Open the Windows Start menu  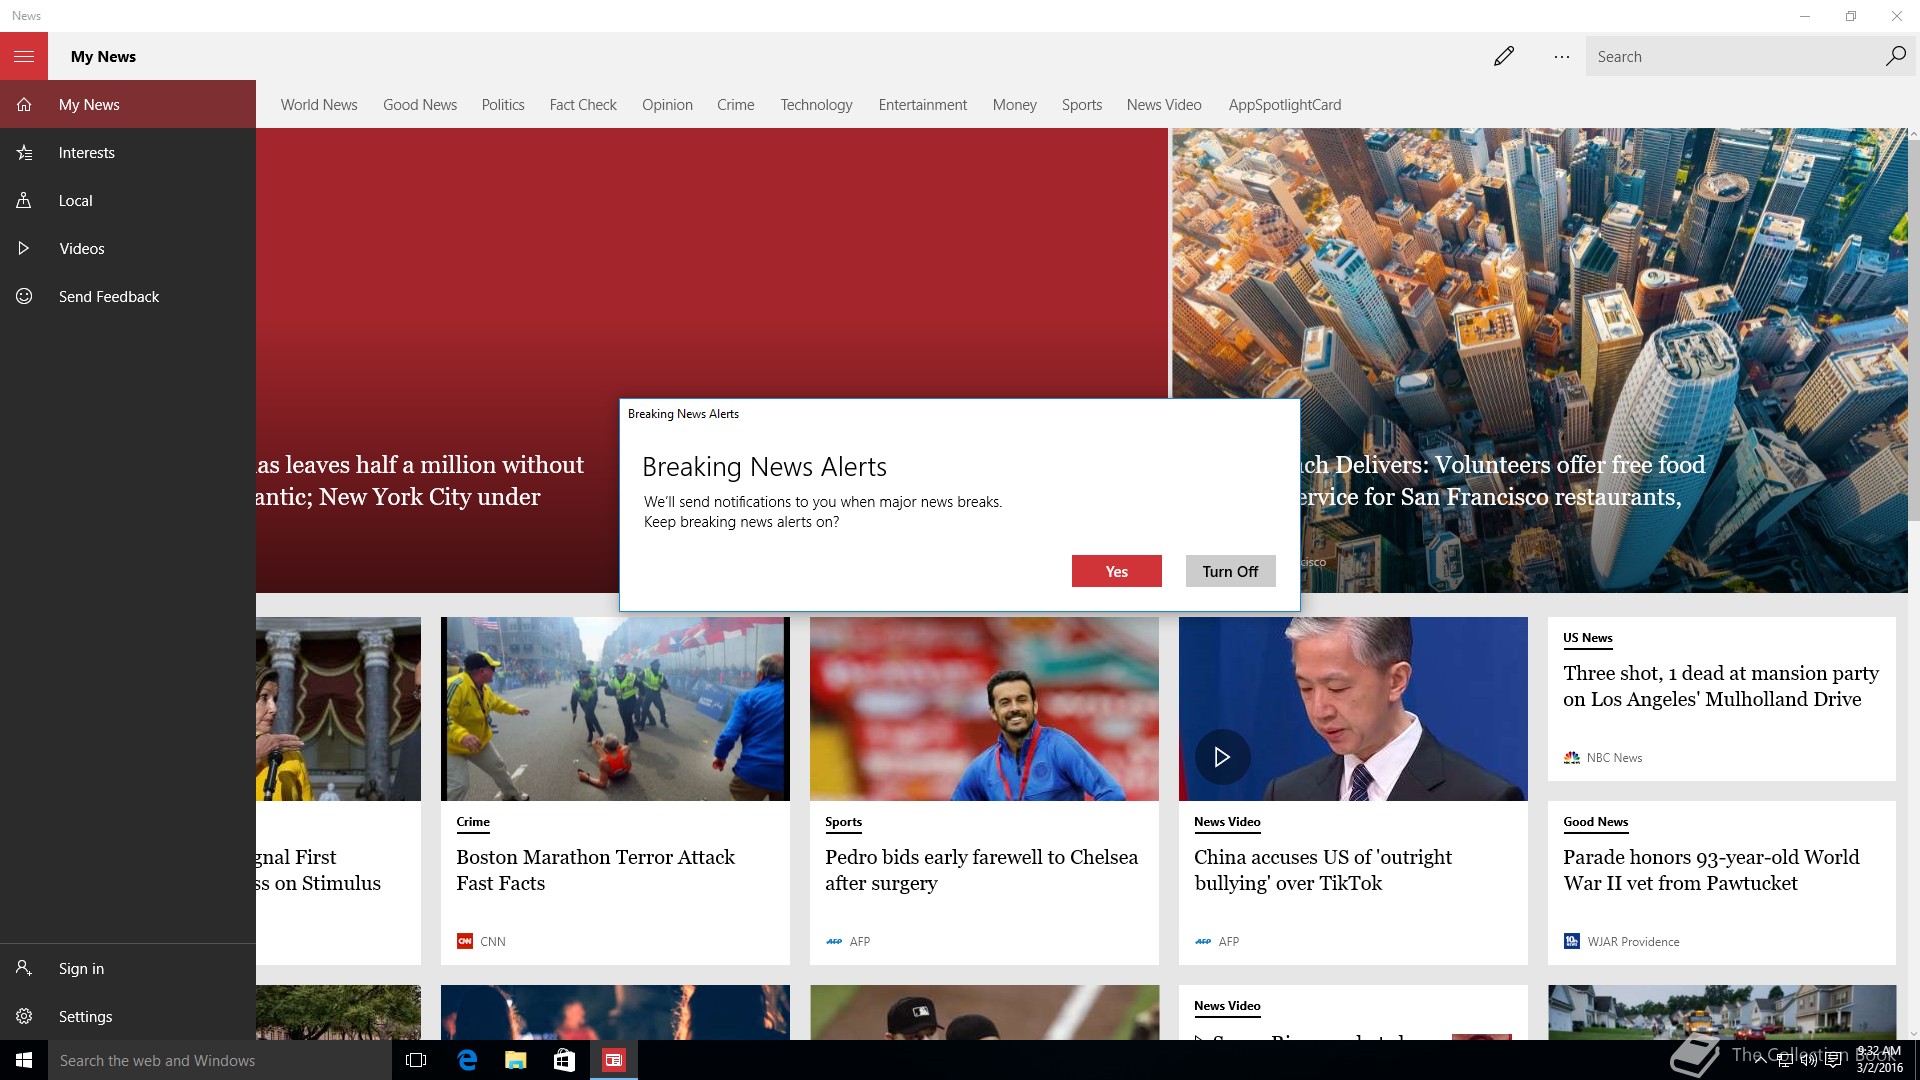pyautogui.click(x=24, y=1060)
